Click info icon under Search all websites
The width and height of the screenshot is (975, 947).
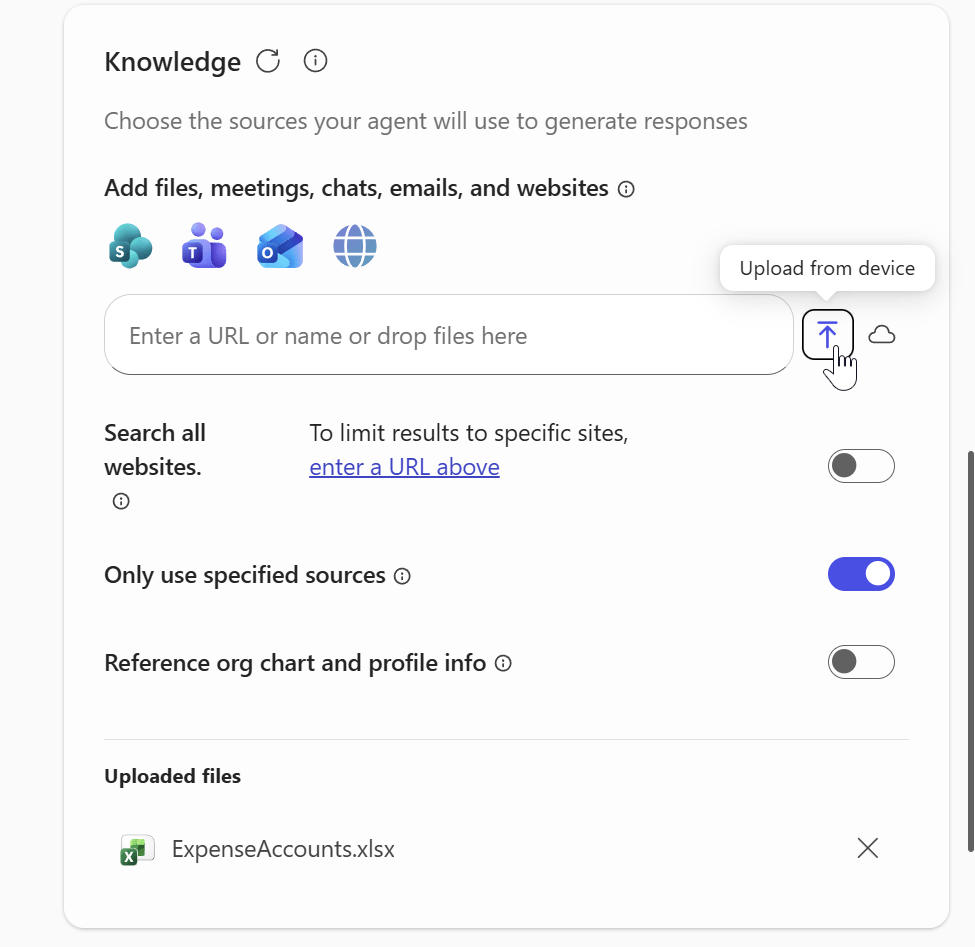120,501
